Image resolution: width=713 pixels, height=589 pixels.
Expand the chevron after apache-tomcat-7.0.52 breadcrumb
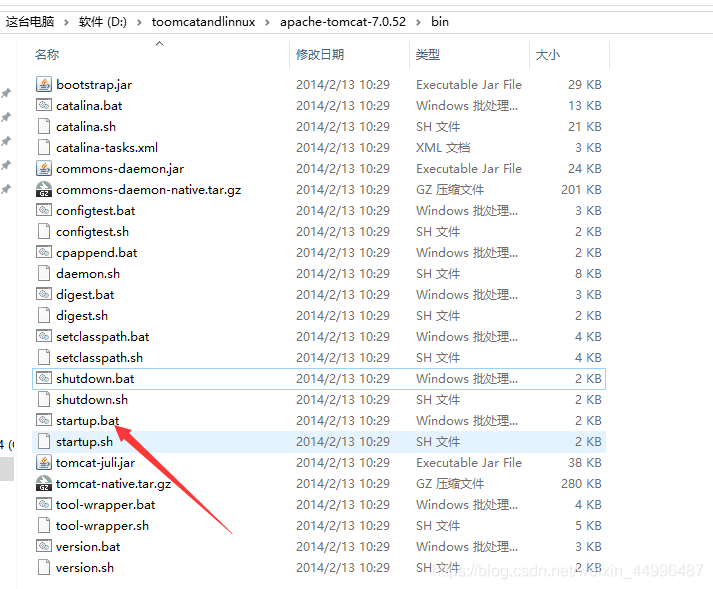click(x=418, y=22)
